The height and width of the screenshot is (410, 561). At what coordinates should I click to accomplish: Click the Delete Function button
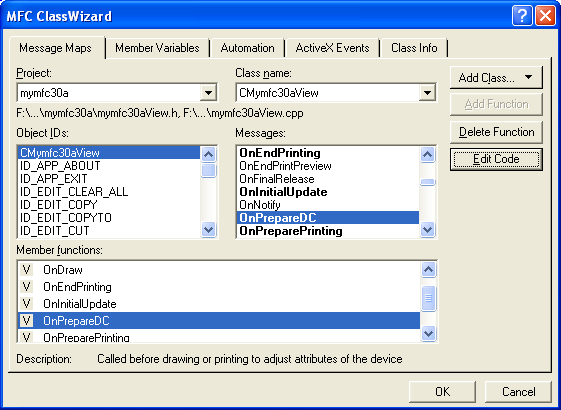(x=496, y=132)
